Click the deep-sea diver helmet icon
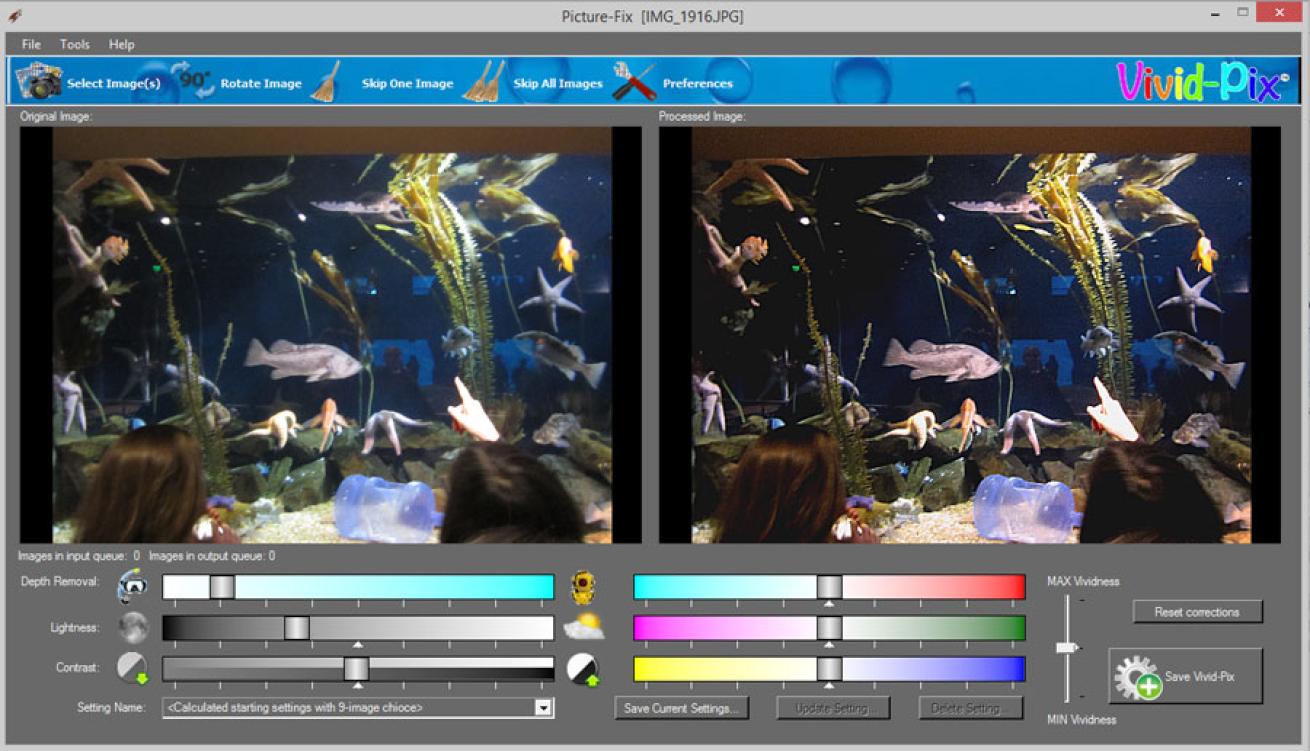This screenshot has height=751, width=1310. (x=583, y=587)
